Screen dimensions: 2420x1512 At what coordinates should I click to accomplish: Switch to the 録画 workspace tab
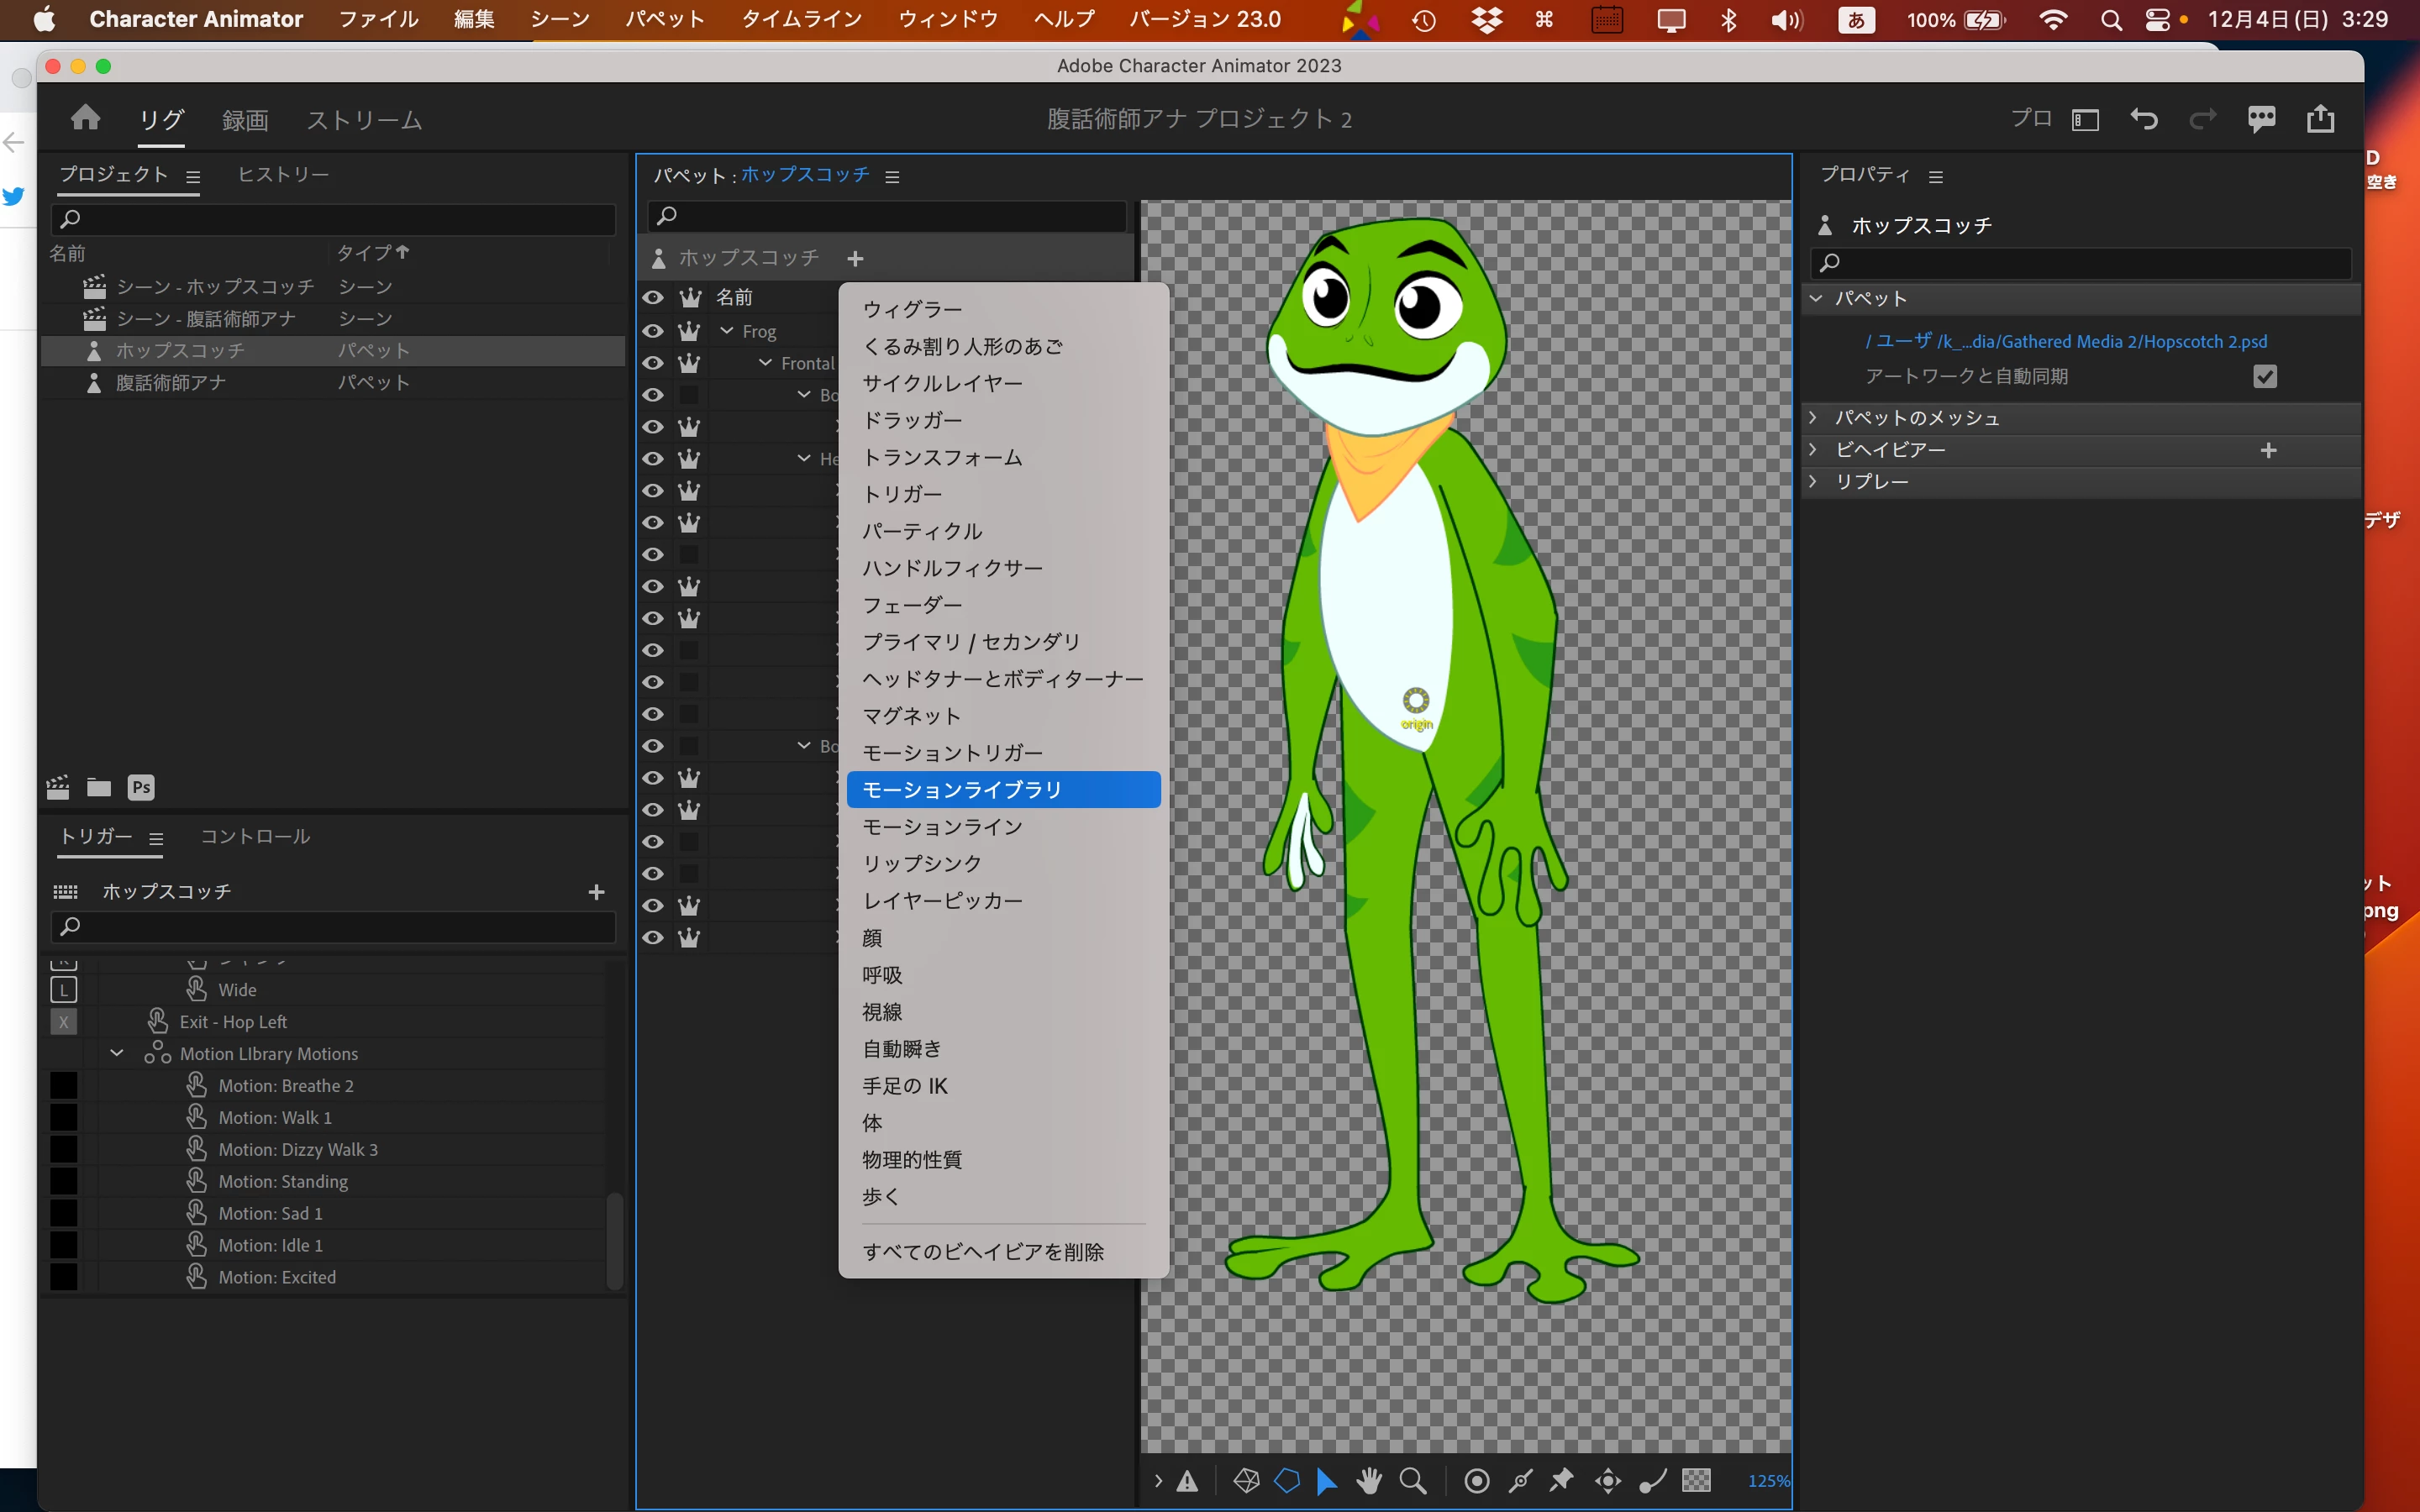245,120
